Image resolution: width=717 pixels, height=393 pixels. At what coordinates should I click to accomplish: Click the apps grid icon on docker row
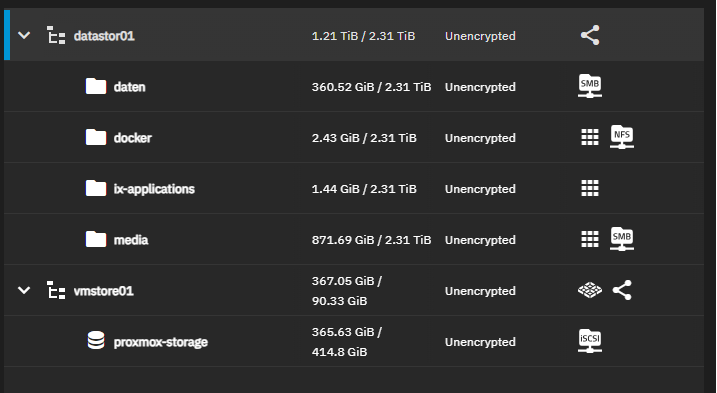590,137
